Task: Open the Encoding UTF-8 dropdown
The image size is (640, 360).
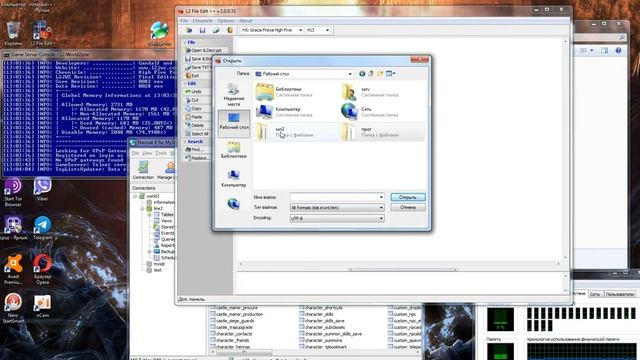Action: [337, 218]
